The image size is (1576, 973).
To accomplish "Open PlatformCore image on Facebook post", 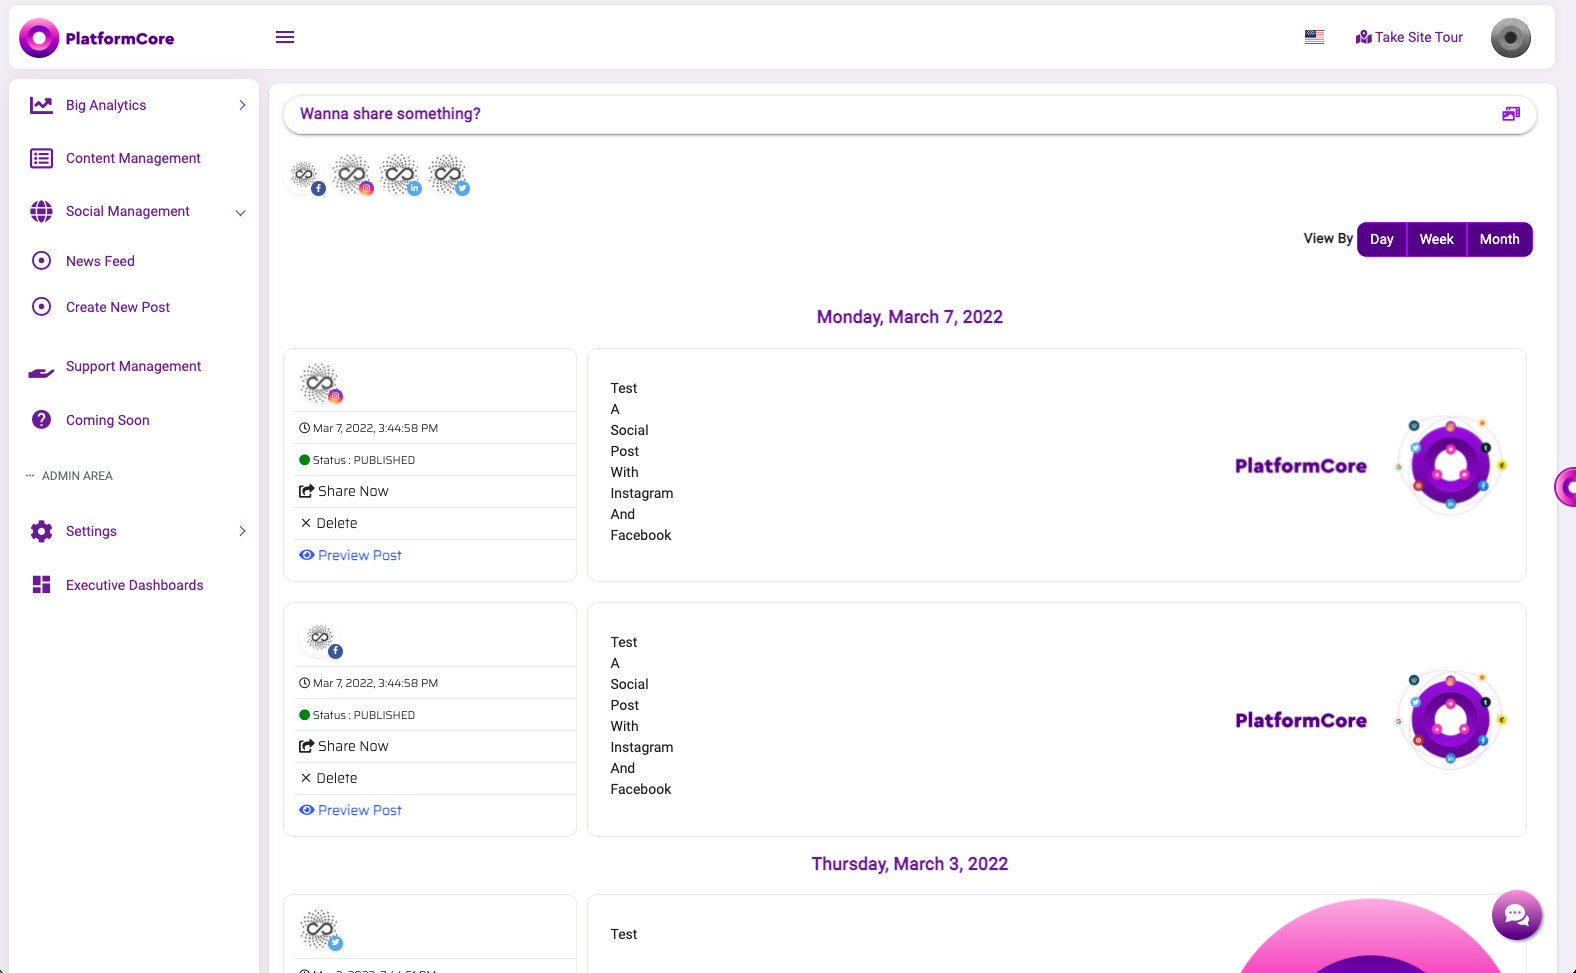I will coord(1371,720).
